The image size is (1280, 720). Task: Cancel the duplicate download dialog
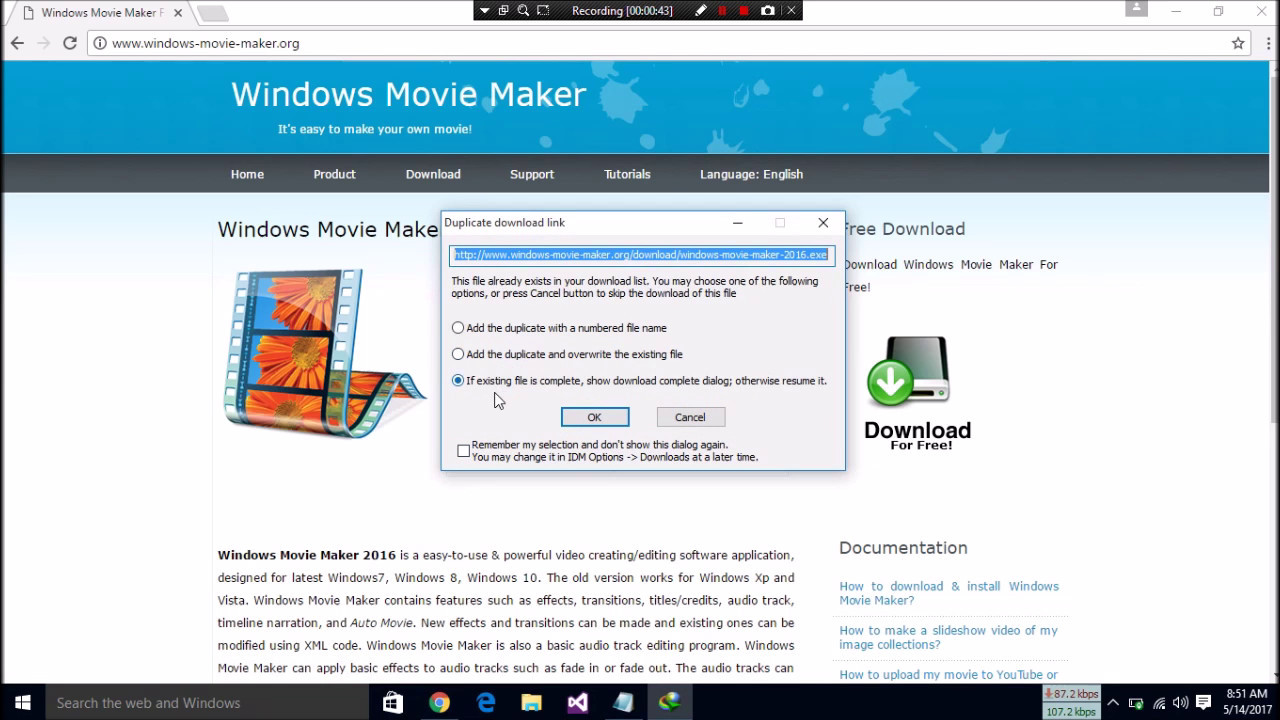point(690,417)
